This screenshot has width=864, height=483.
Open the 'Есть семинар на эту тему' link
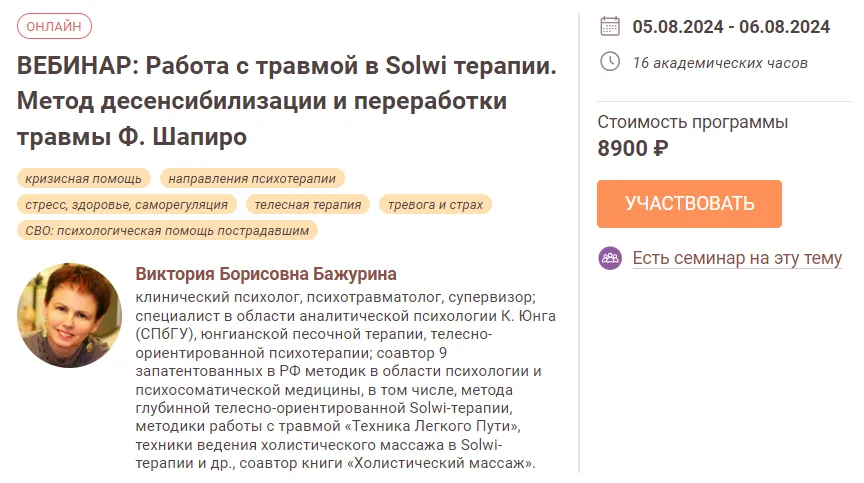[x=737, y=258]
